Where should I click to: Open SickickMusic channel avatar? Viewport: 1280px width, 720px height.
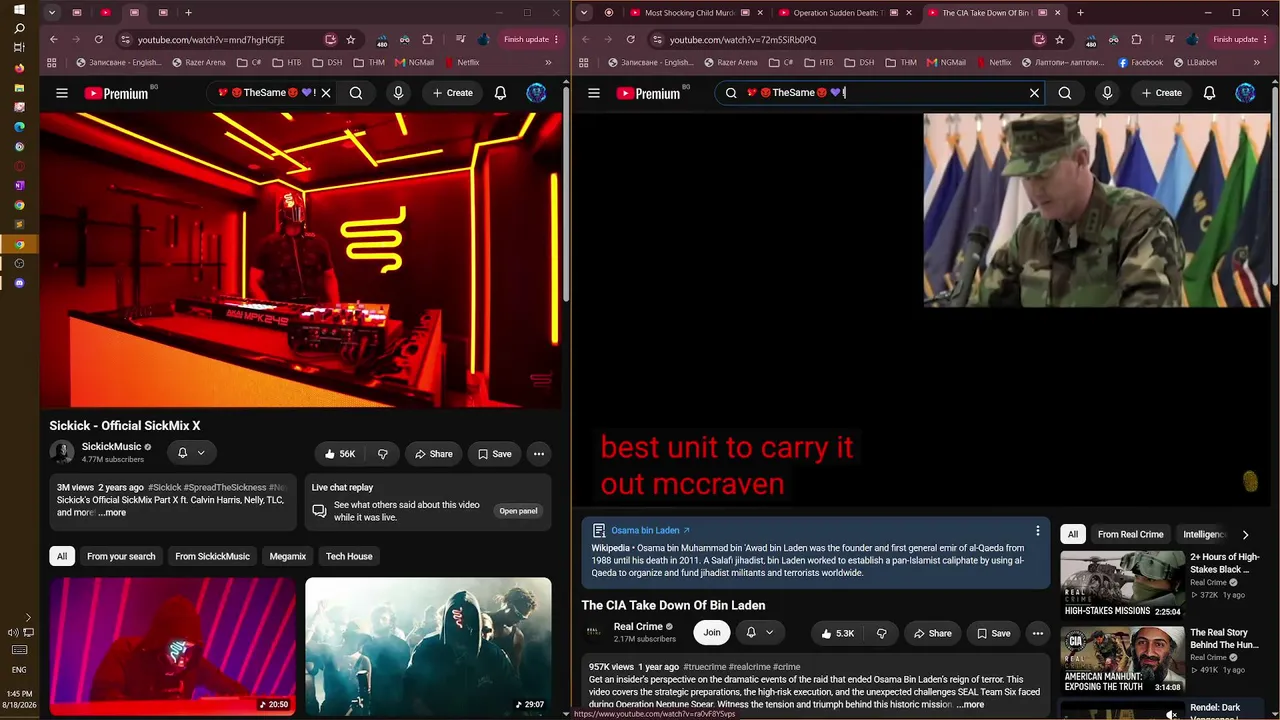click(x=62, y=452)
